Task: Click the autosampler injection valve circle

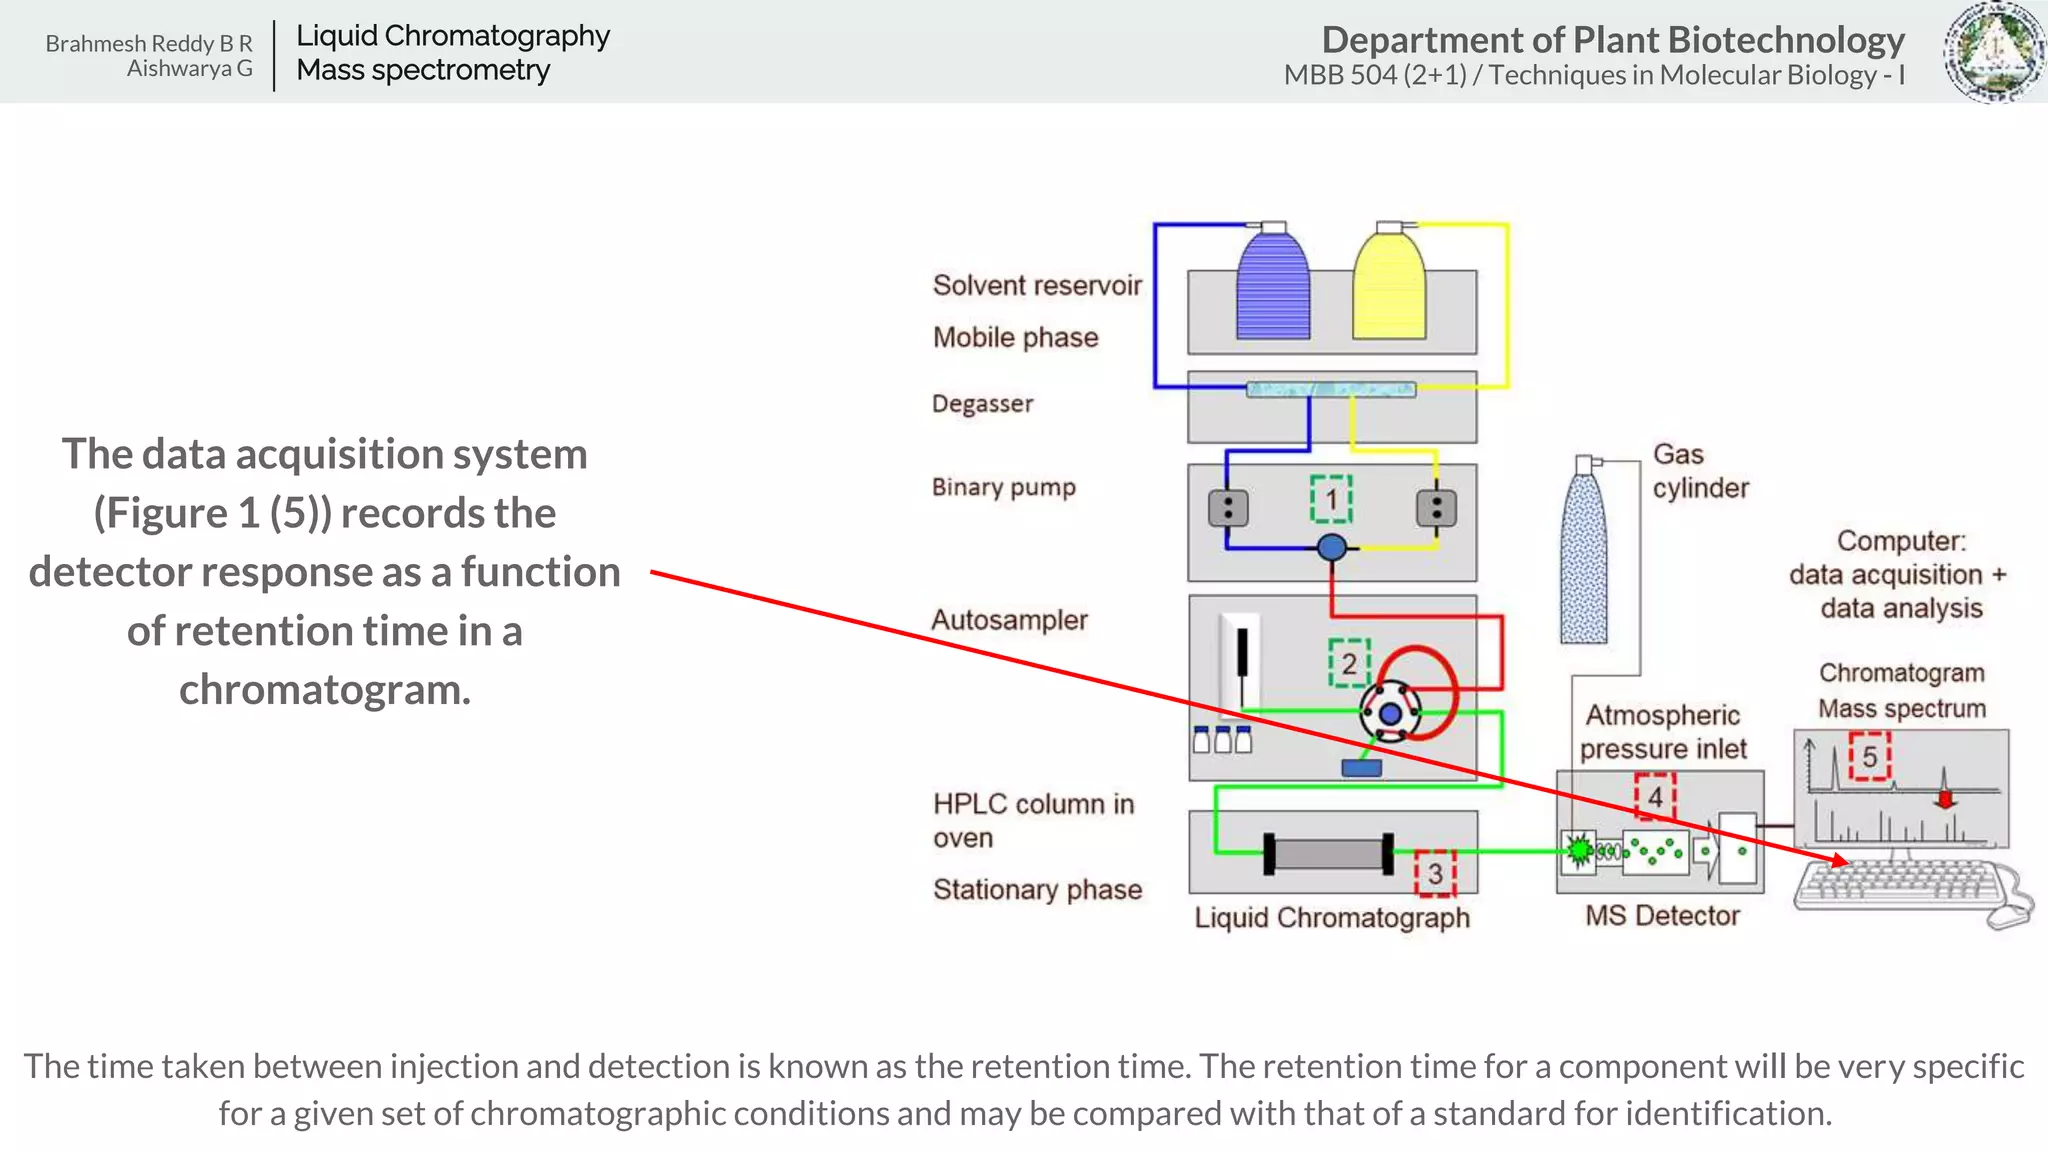Action: pos(1390,713)
